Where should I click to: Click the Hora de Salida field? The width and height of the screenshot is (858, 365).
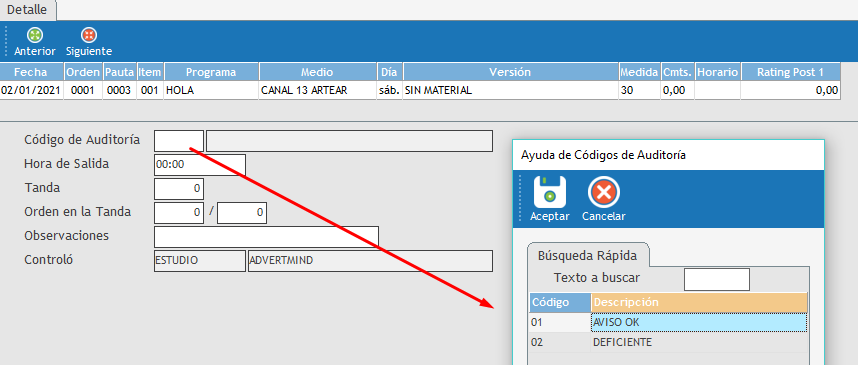click(x=200, y=165)
